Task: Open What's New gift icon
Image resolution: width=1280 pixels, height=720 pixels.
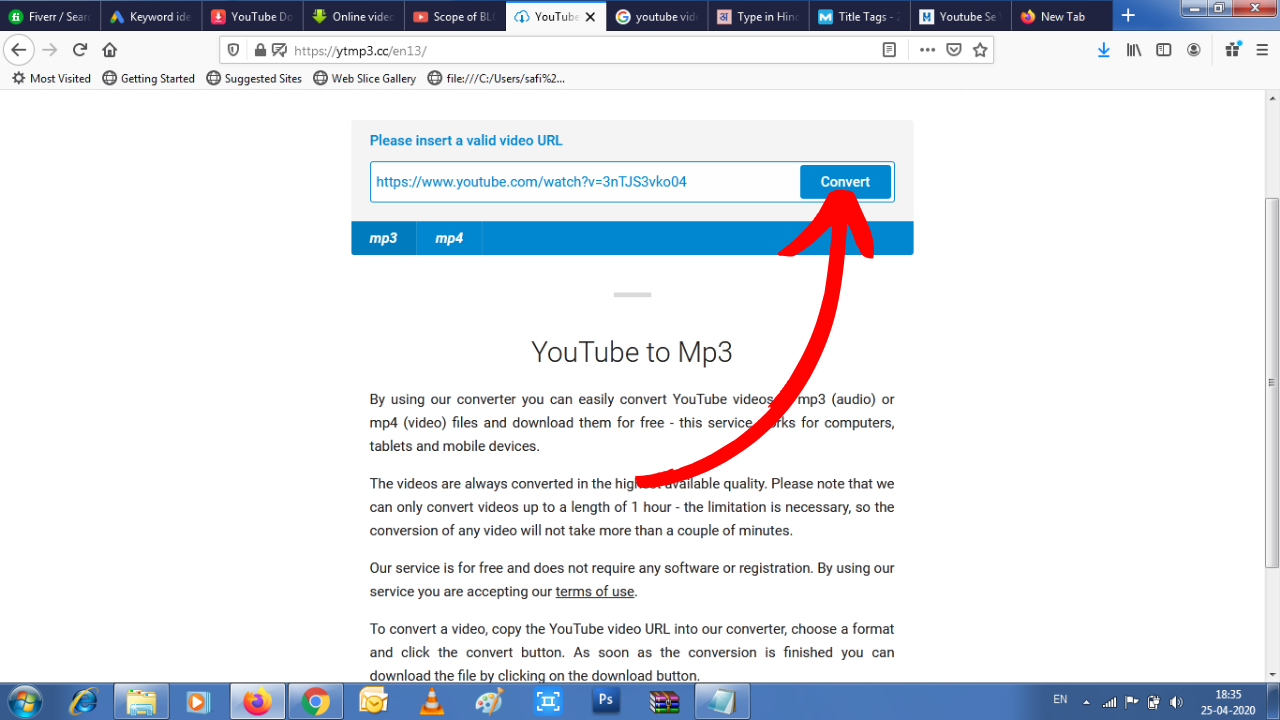Action: 1233,50
